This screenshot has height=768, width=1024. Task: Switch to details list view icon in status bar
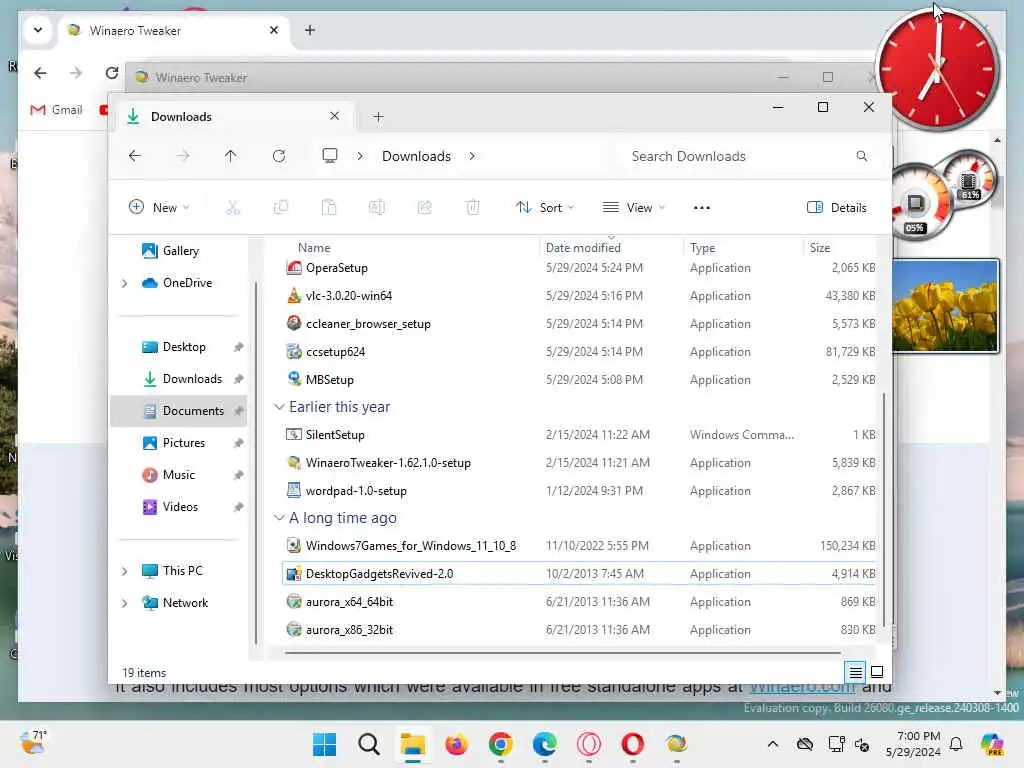(x=856, y=671)
